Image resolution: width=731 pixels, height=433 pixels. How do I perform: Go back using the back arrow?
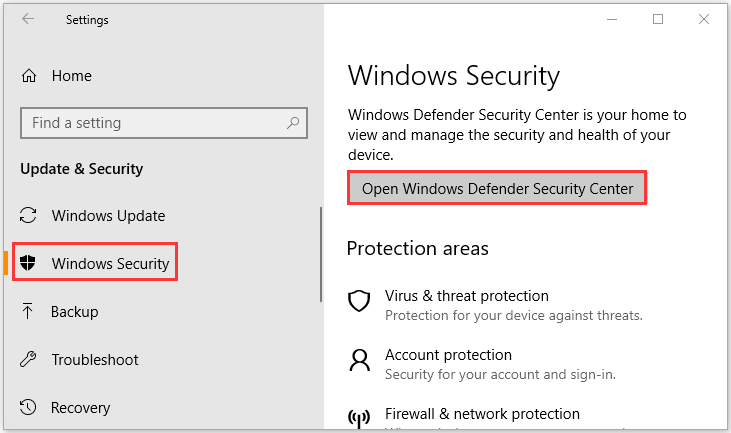tap(28, 19)
